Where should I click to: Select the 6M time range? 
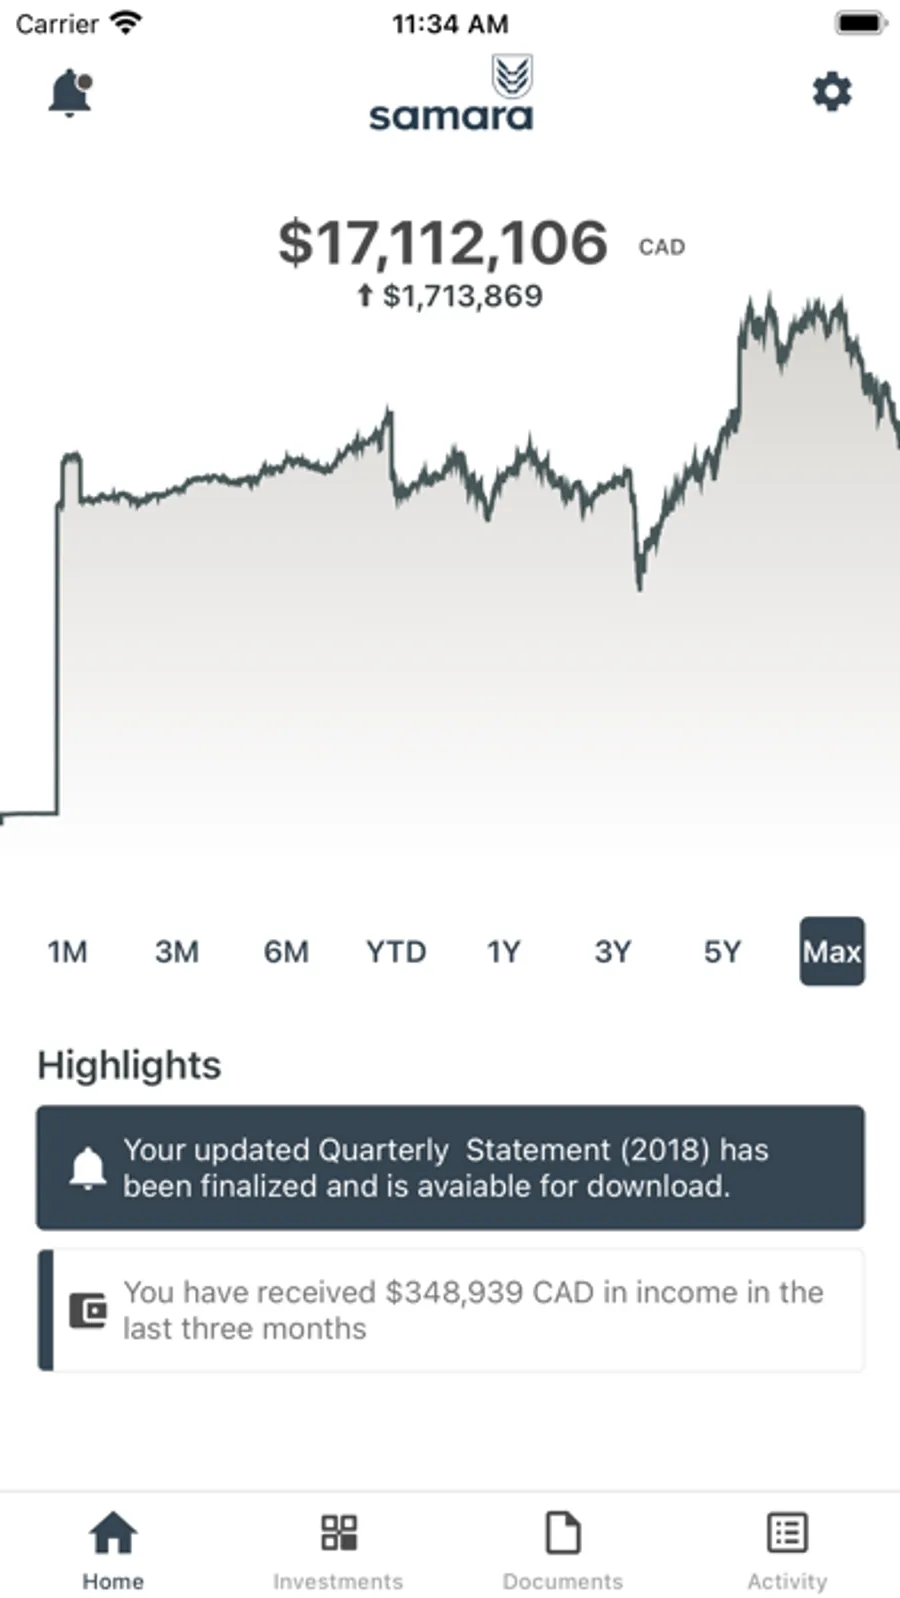click(286, 951)
